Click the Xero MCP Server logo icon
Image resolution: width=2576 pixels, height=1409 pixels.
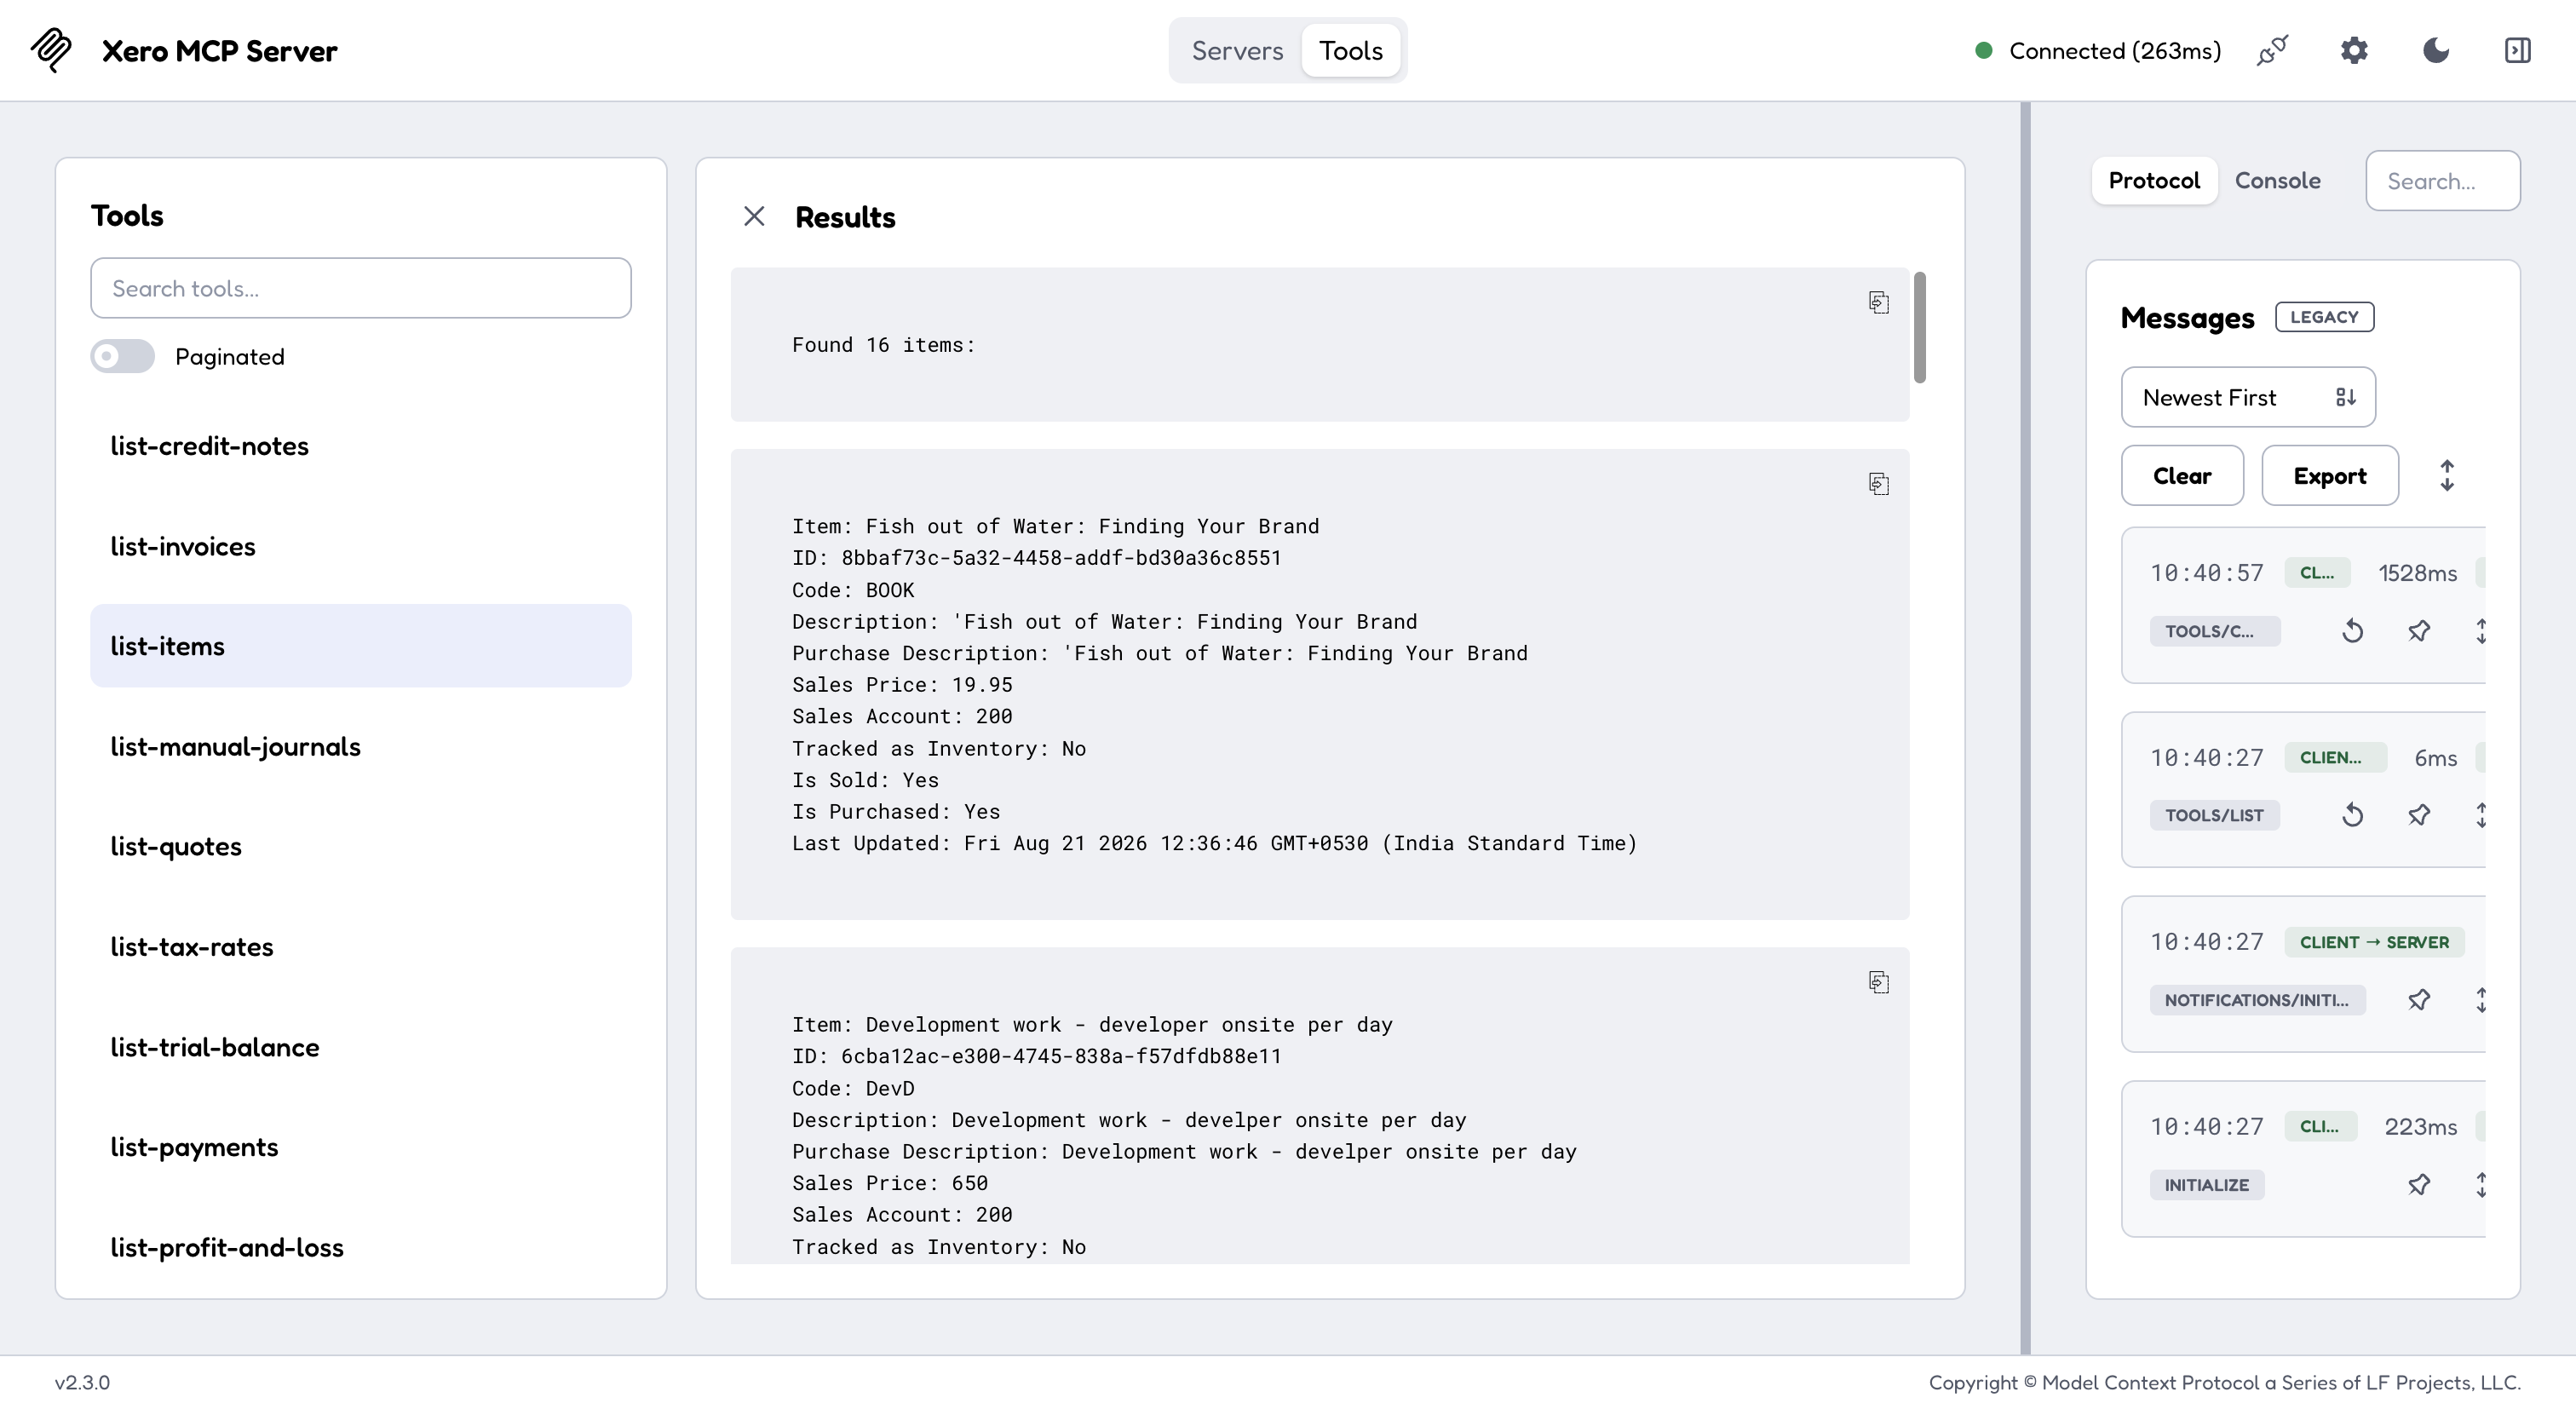51,50
